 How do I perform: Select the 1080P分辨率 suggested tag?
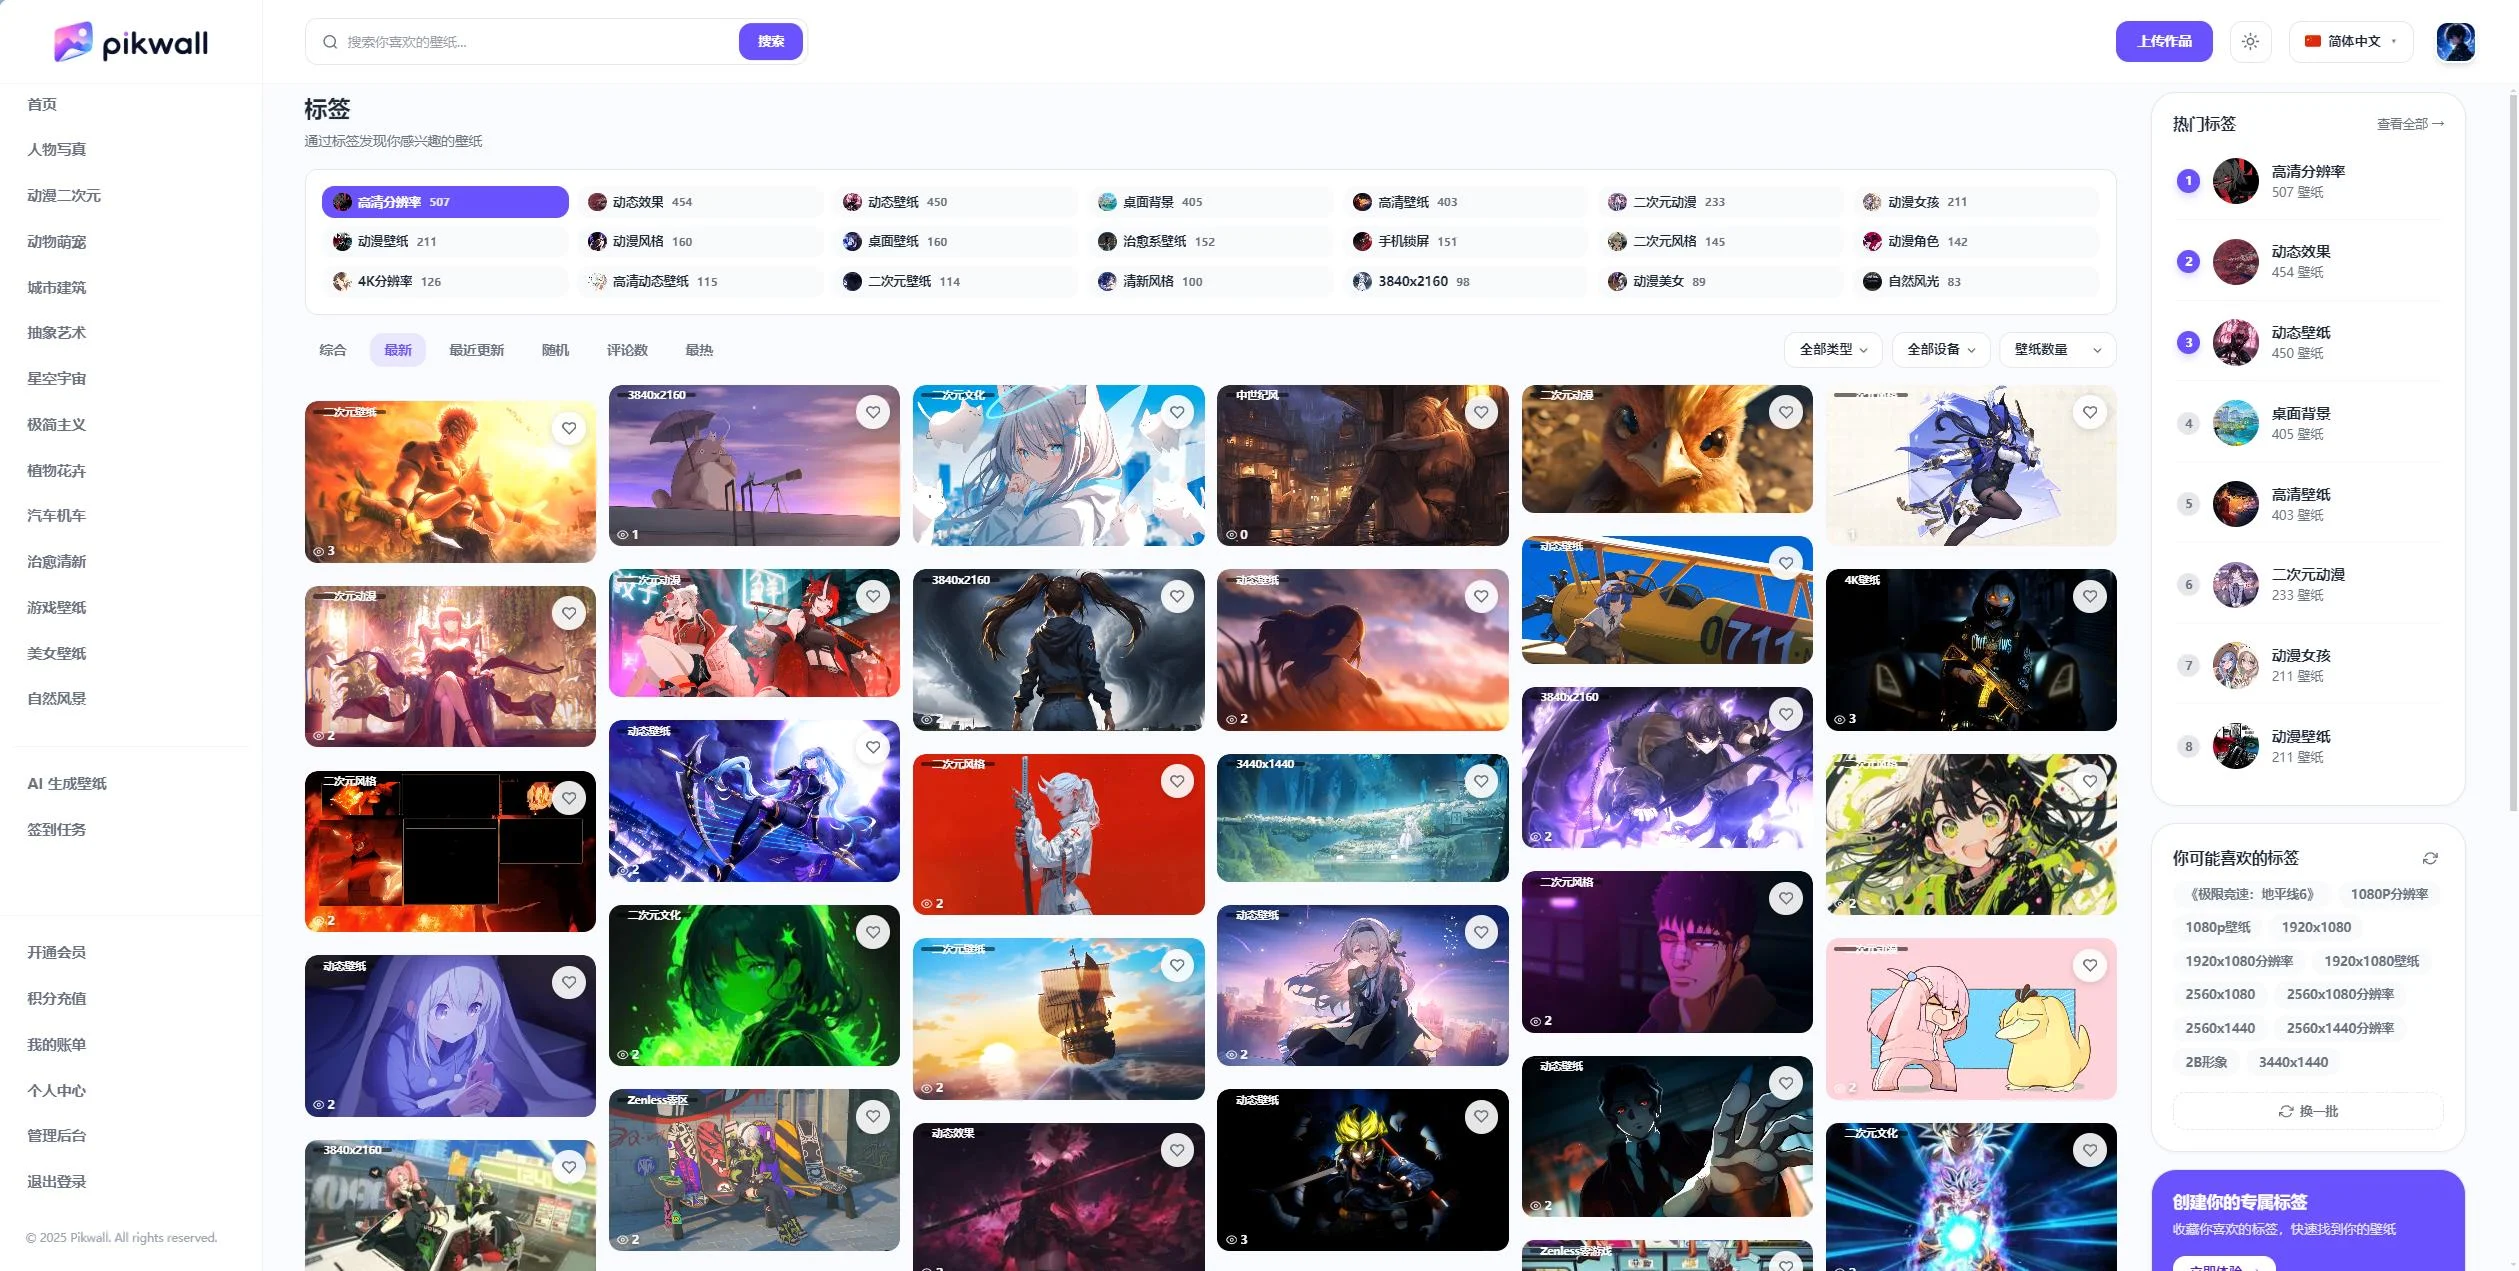point(2389,894)
